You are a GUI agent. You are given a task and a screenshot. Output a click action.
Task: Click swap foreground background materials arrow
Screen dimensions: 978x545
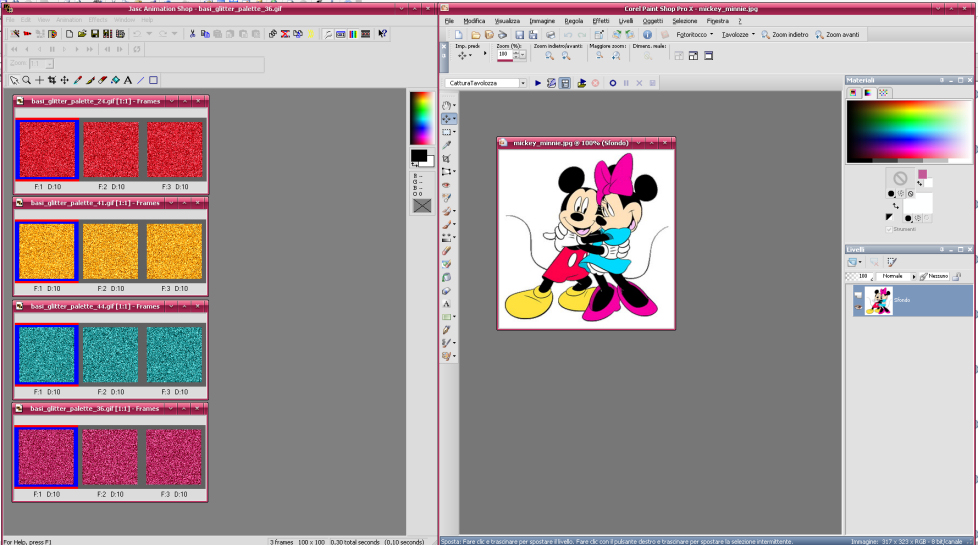896,206
